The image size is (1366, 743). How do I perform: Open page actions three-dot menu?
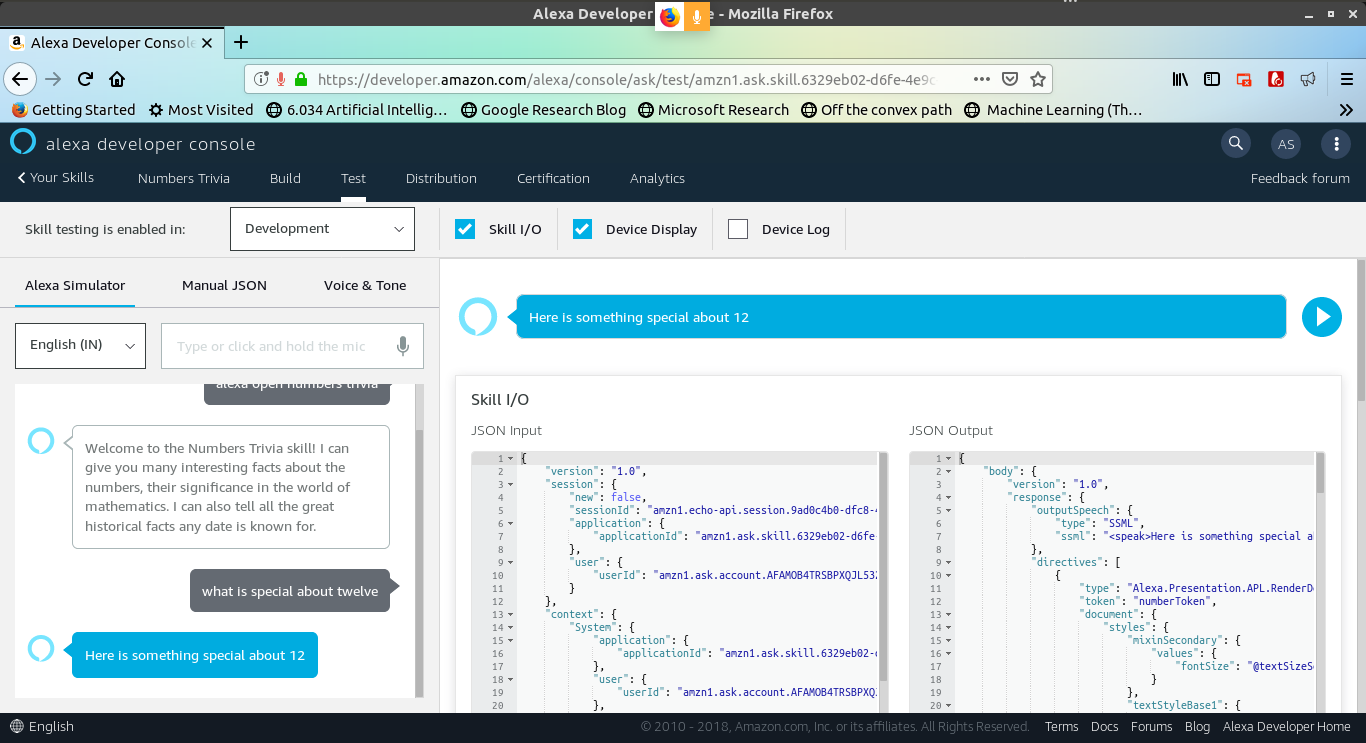[982, 79]
